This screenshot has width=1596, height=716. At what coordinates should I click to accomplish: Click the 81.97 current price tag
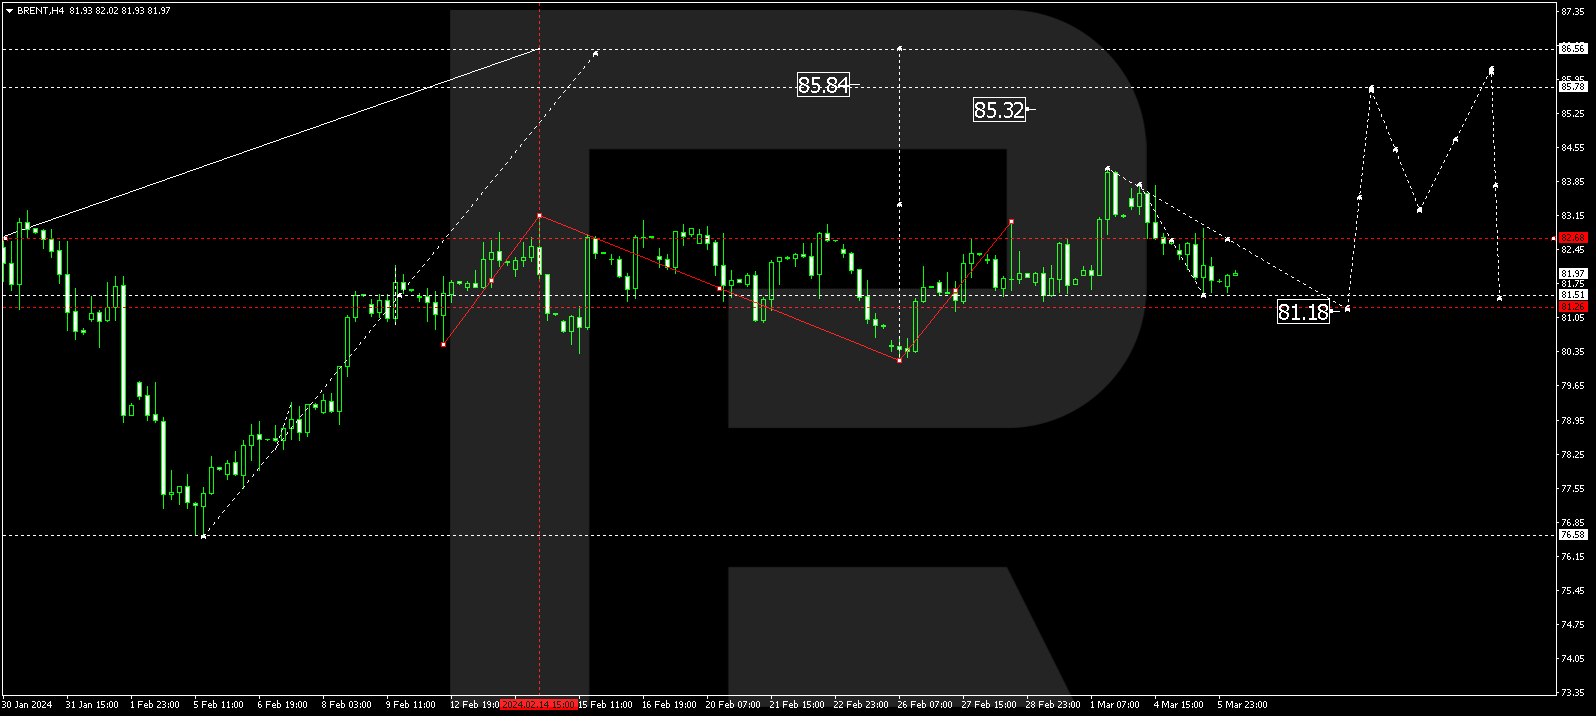coord(1573,273)
